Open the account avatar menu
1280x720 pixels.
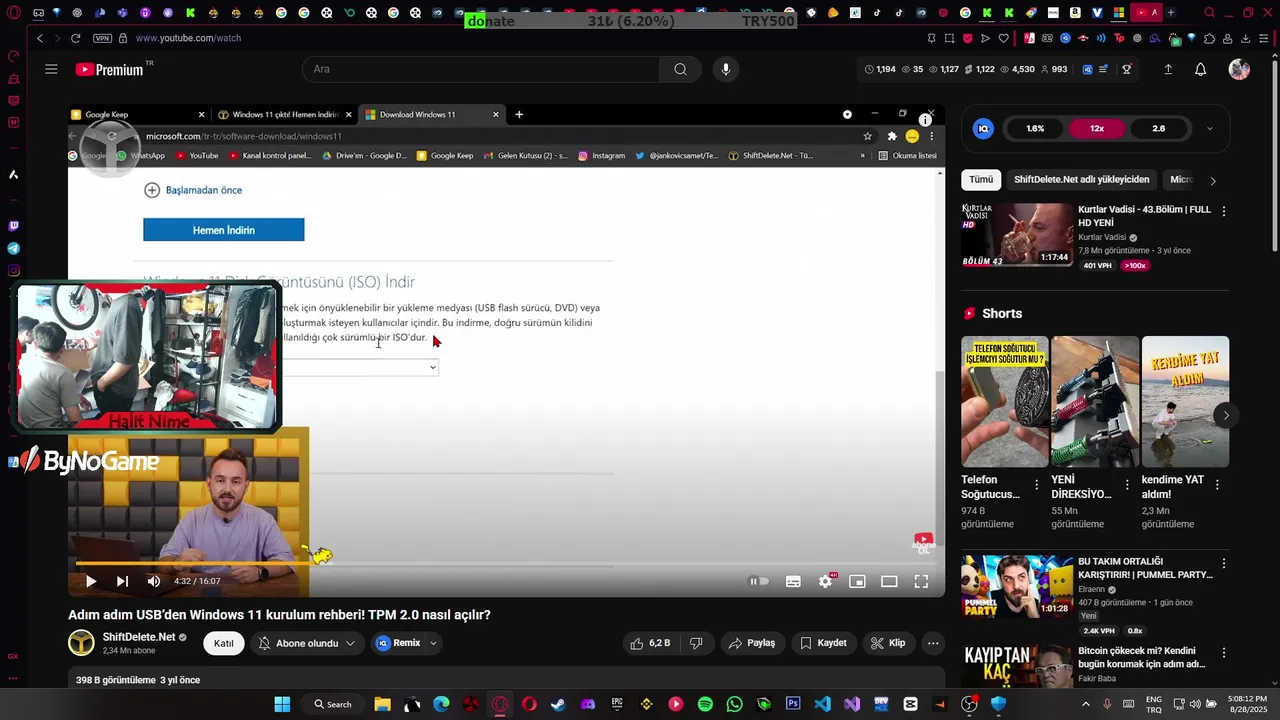coord(1239,69)
